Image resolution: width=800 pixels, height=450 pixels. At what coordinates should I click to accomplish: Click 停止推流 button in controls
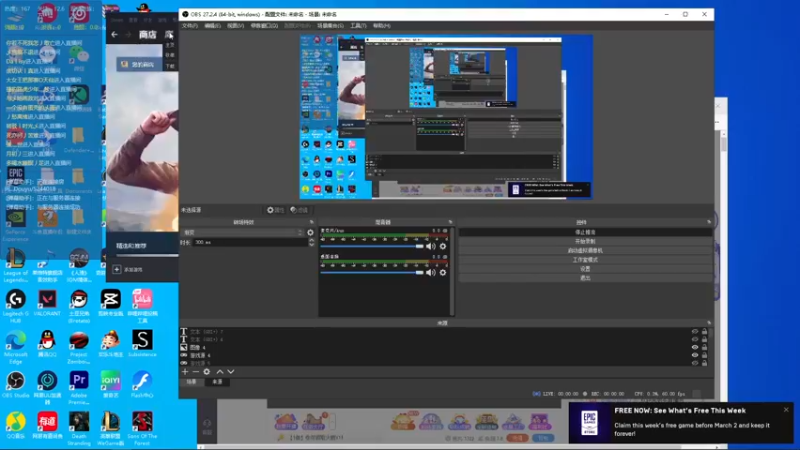[x=585, y=232]
